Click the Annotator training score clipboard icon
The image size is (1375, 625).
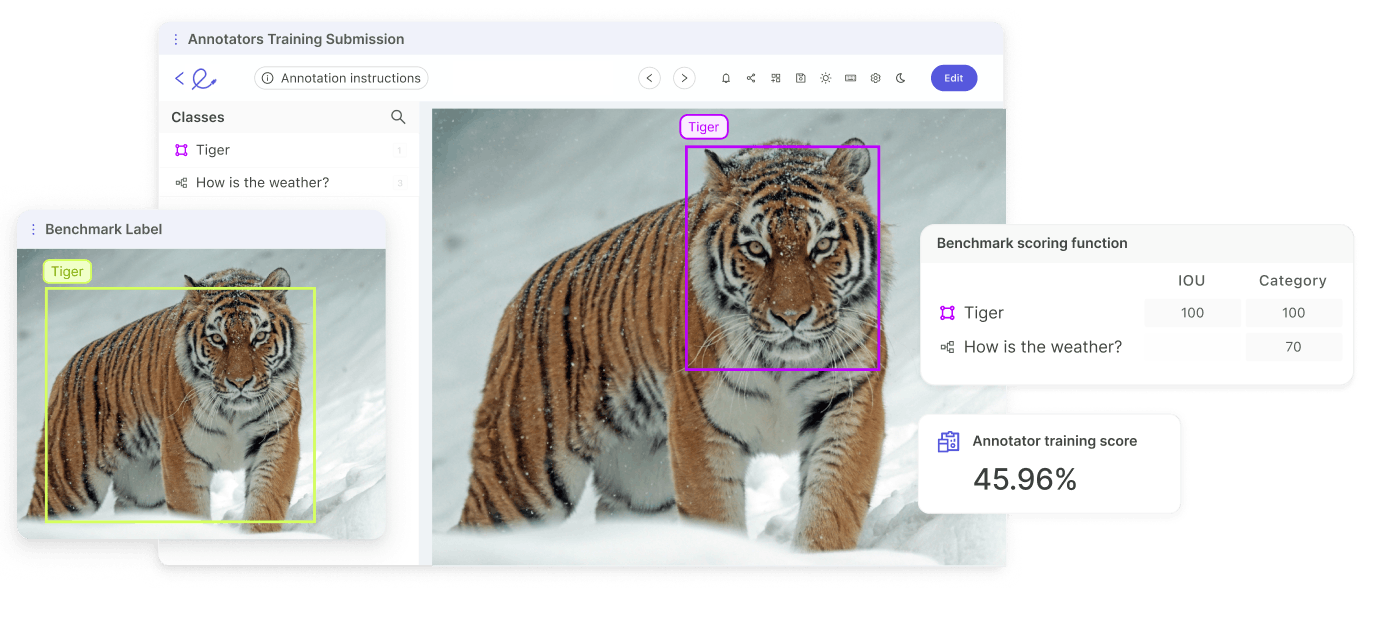pyautogui.click(x=948, y=441)
